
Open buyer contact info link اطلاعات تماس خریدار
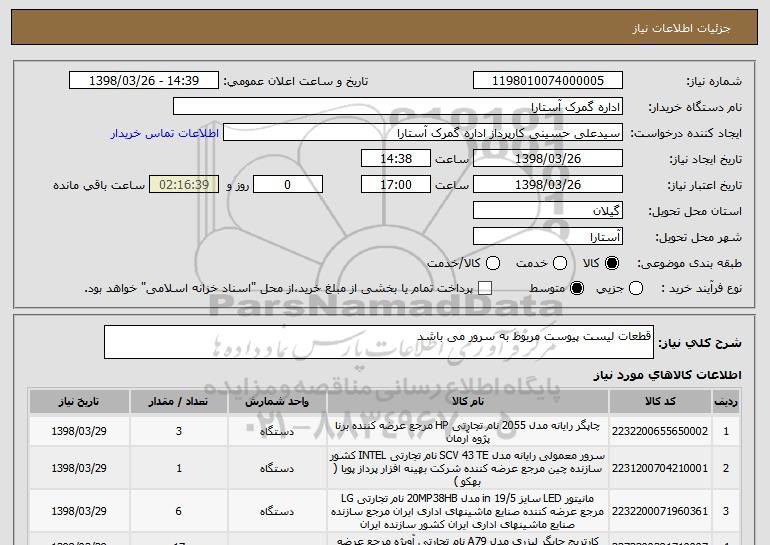(x=165, y=133)
